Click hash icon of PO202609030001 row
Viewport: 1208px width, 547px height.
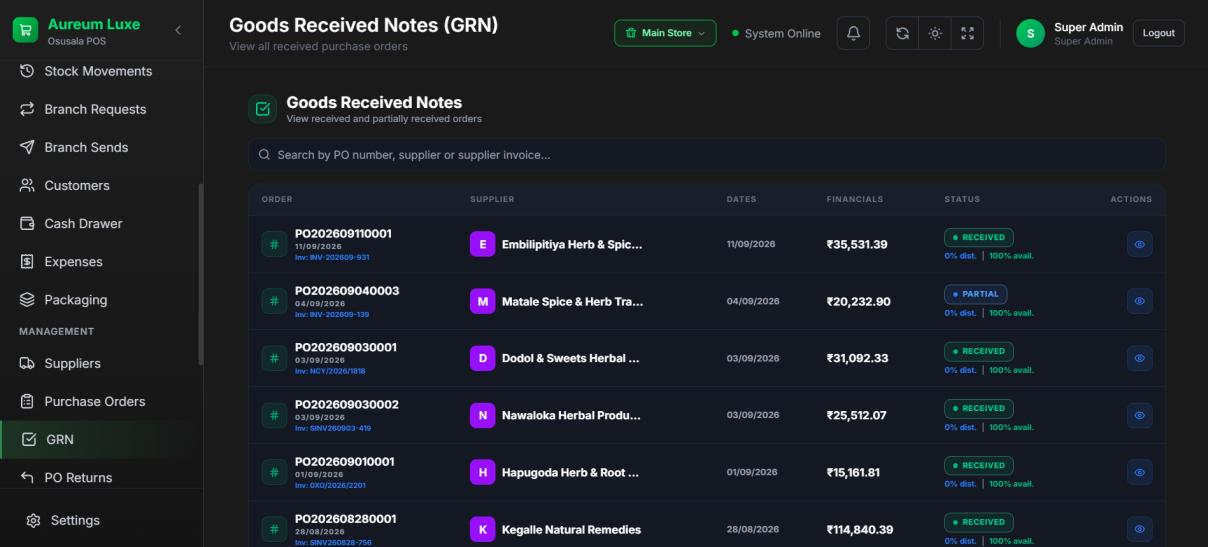point(274,358)
